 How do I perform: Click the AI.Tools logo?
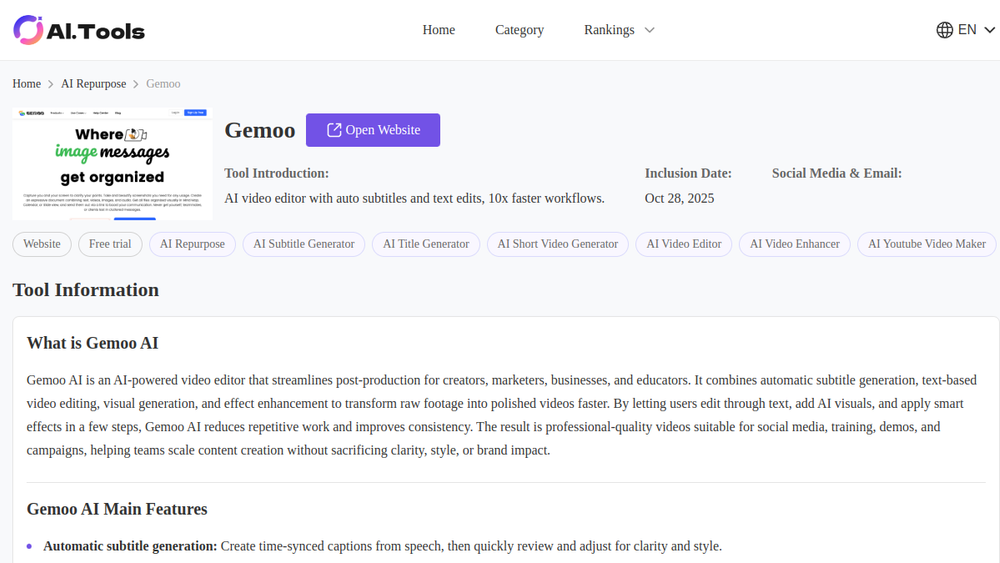(x=79, y=30)
